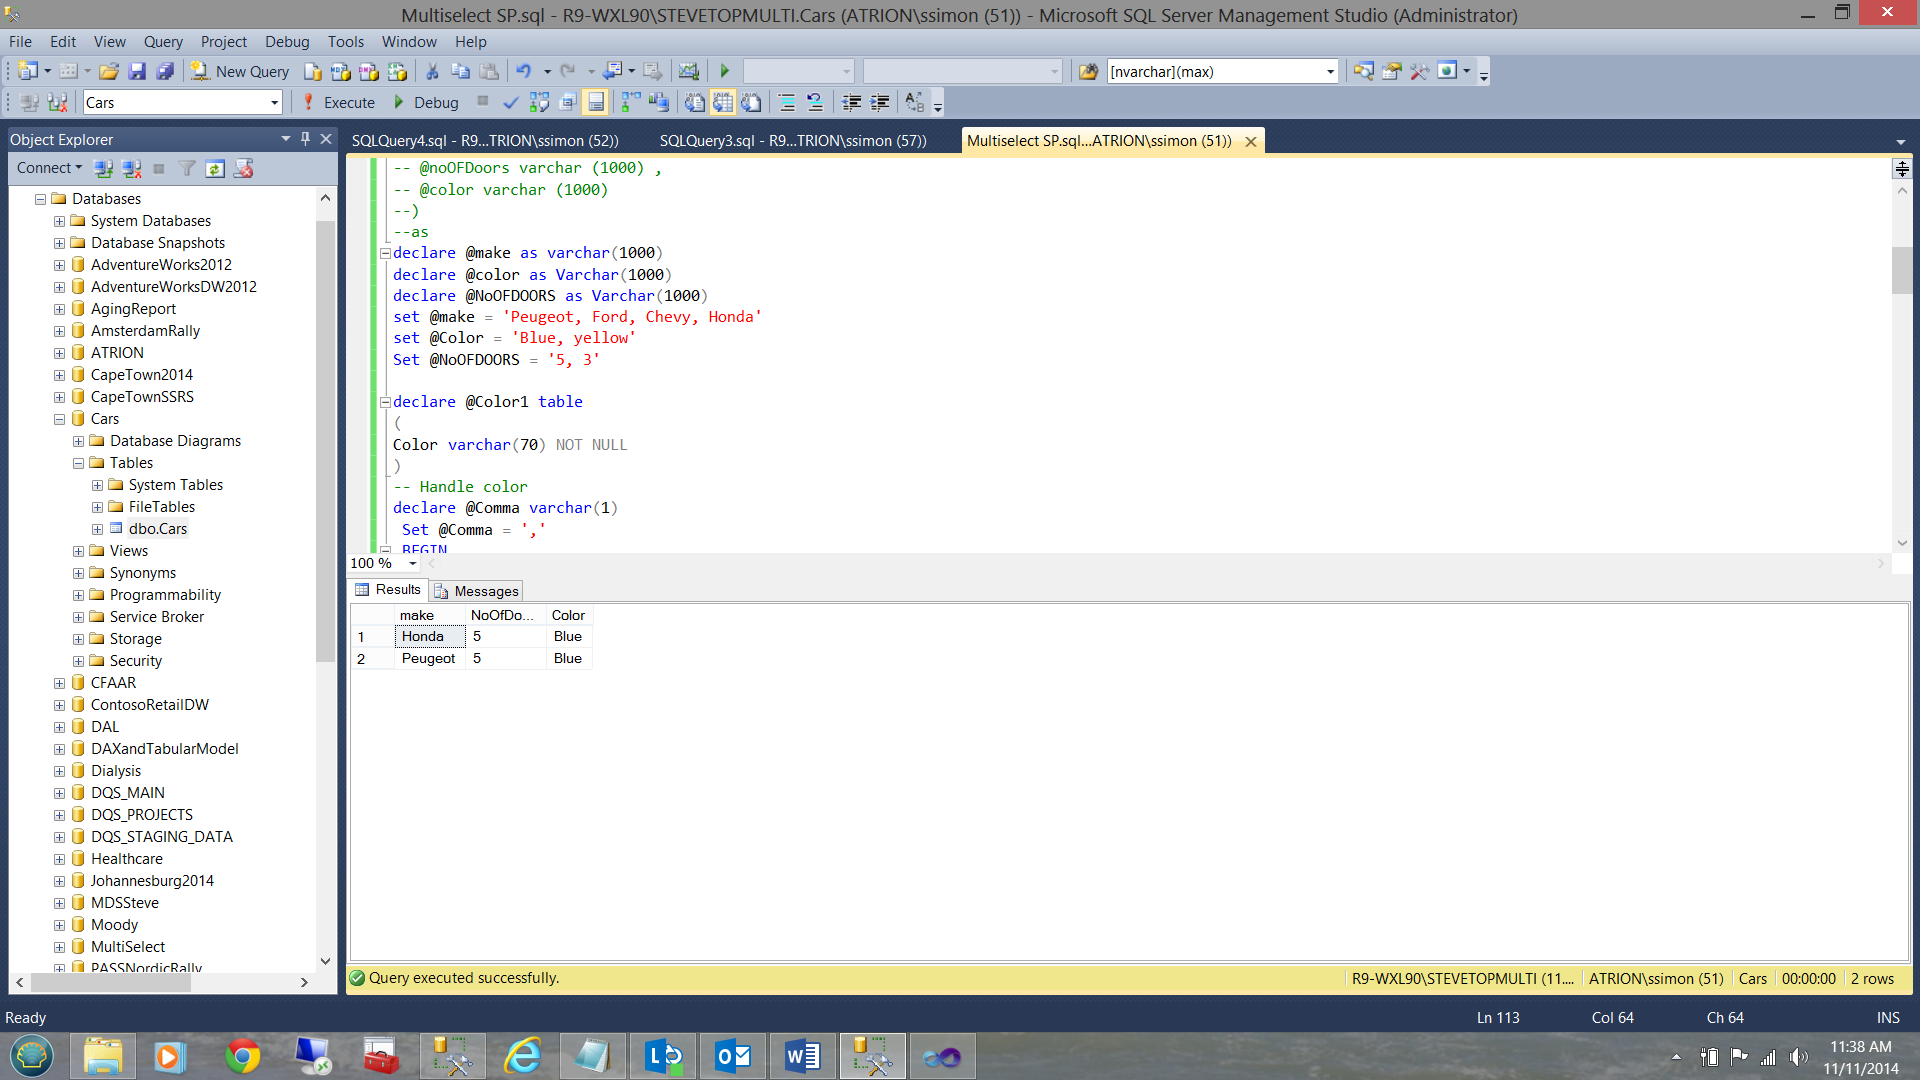Click the Open File folder icon

point(109,71)
